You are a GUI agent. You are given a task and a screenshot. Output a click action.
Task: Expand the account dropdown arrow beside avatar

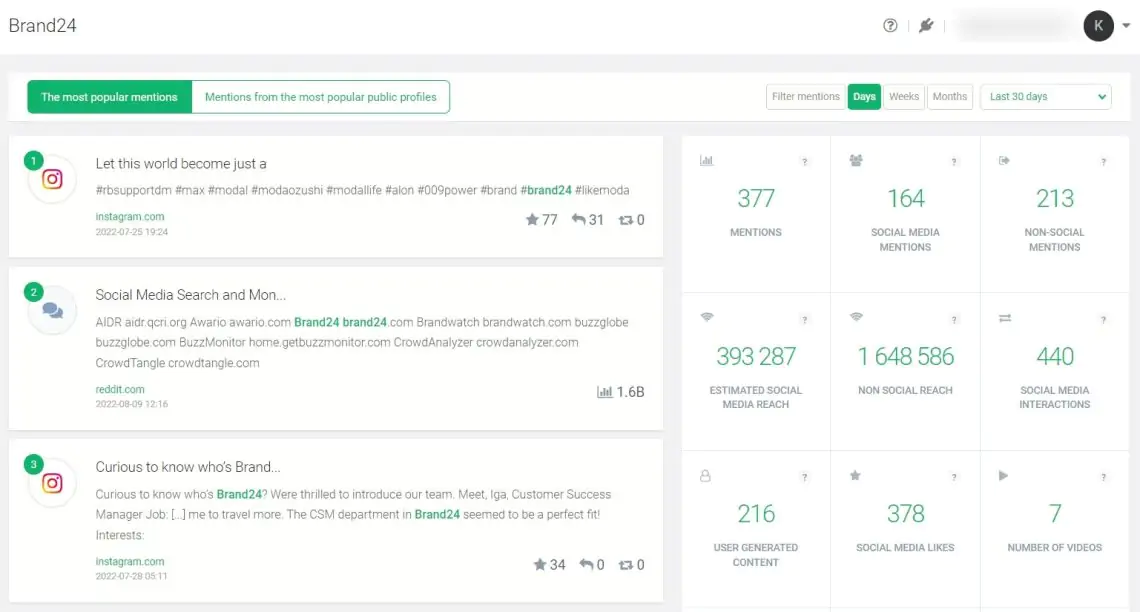1126,25
